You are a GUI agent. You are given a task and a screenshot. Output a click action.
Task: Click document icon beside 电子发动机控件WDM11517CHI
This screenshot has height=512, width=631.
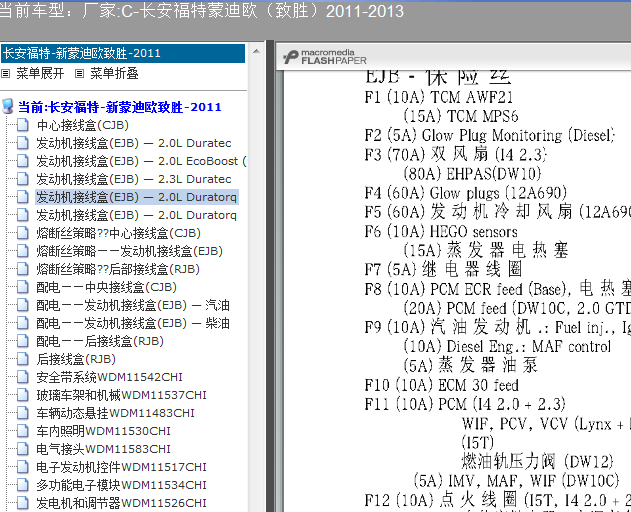coord(23,467)
